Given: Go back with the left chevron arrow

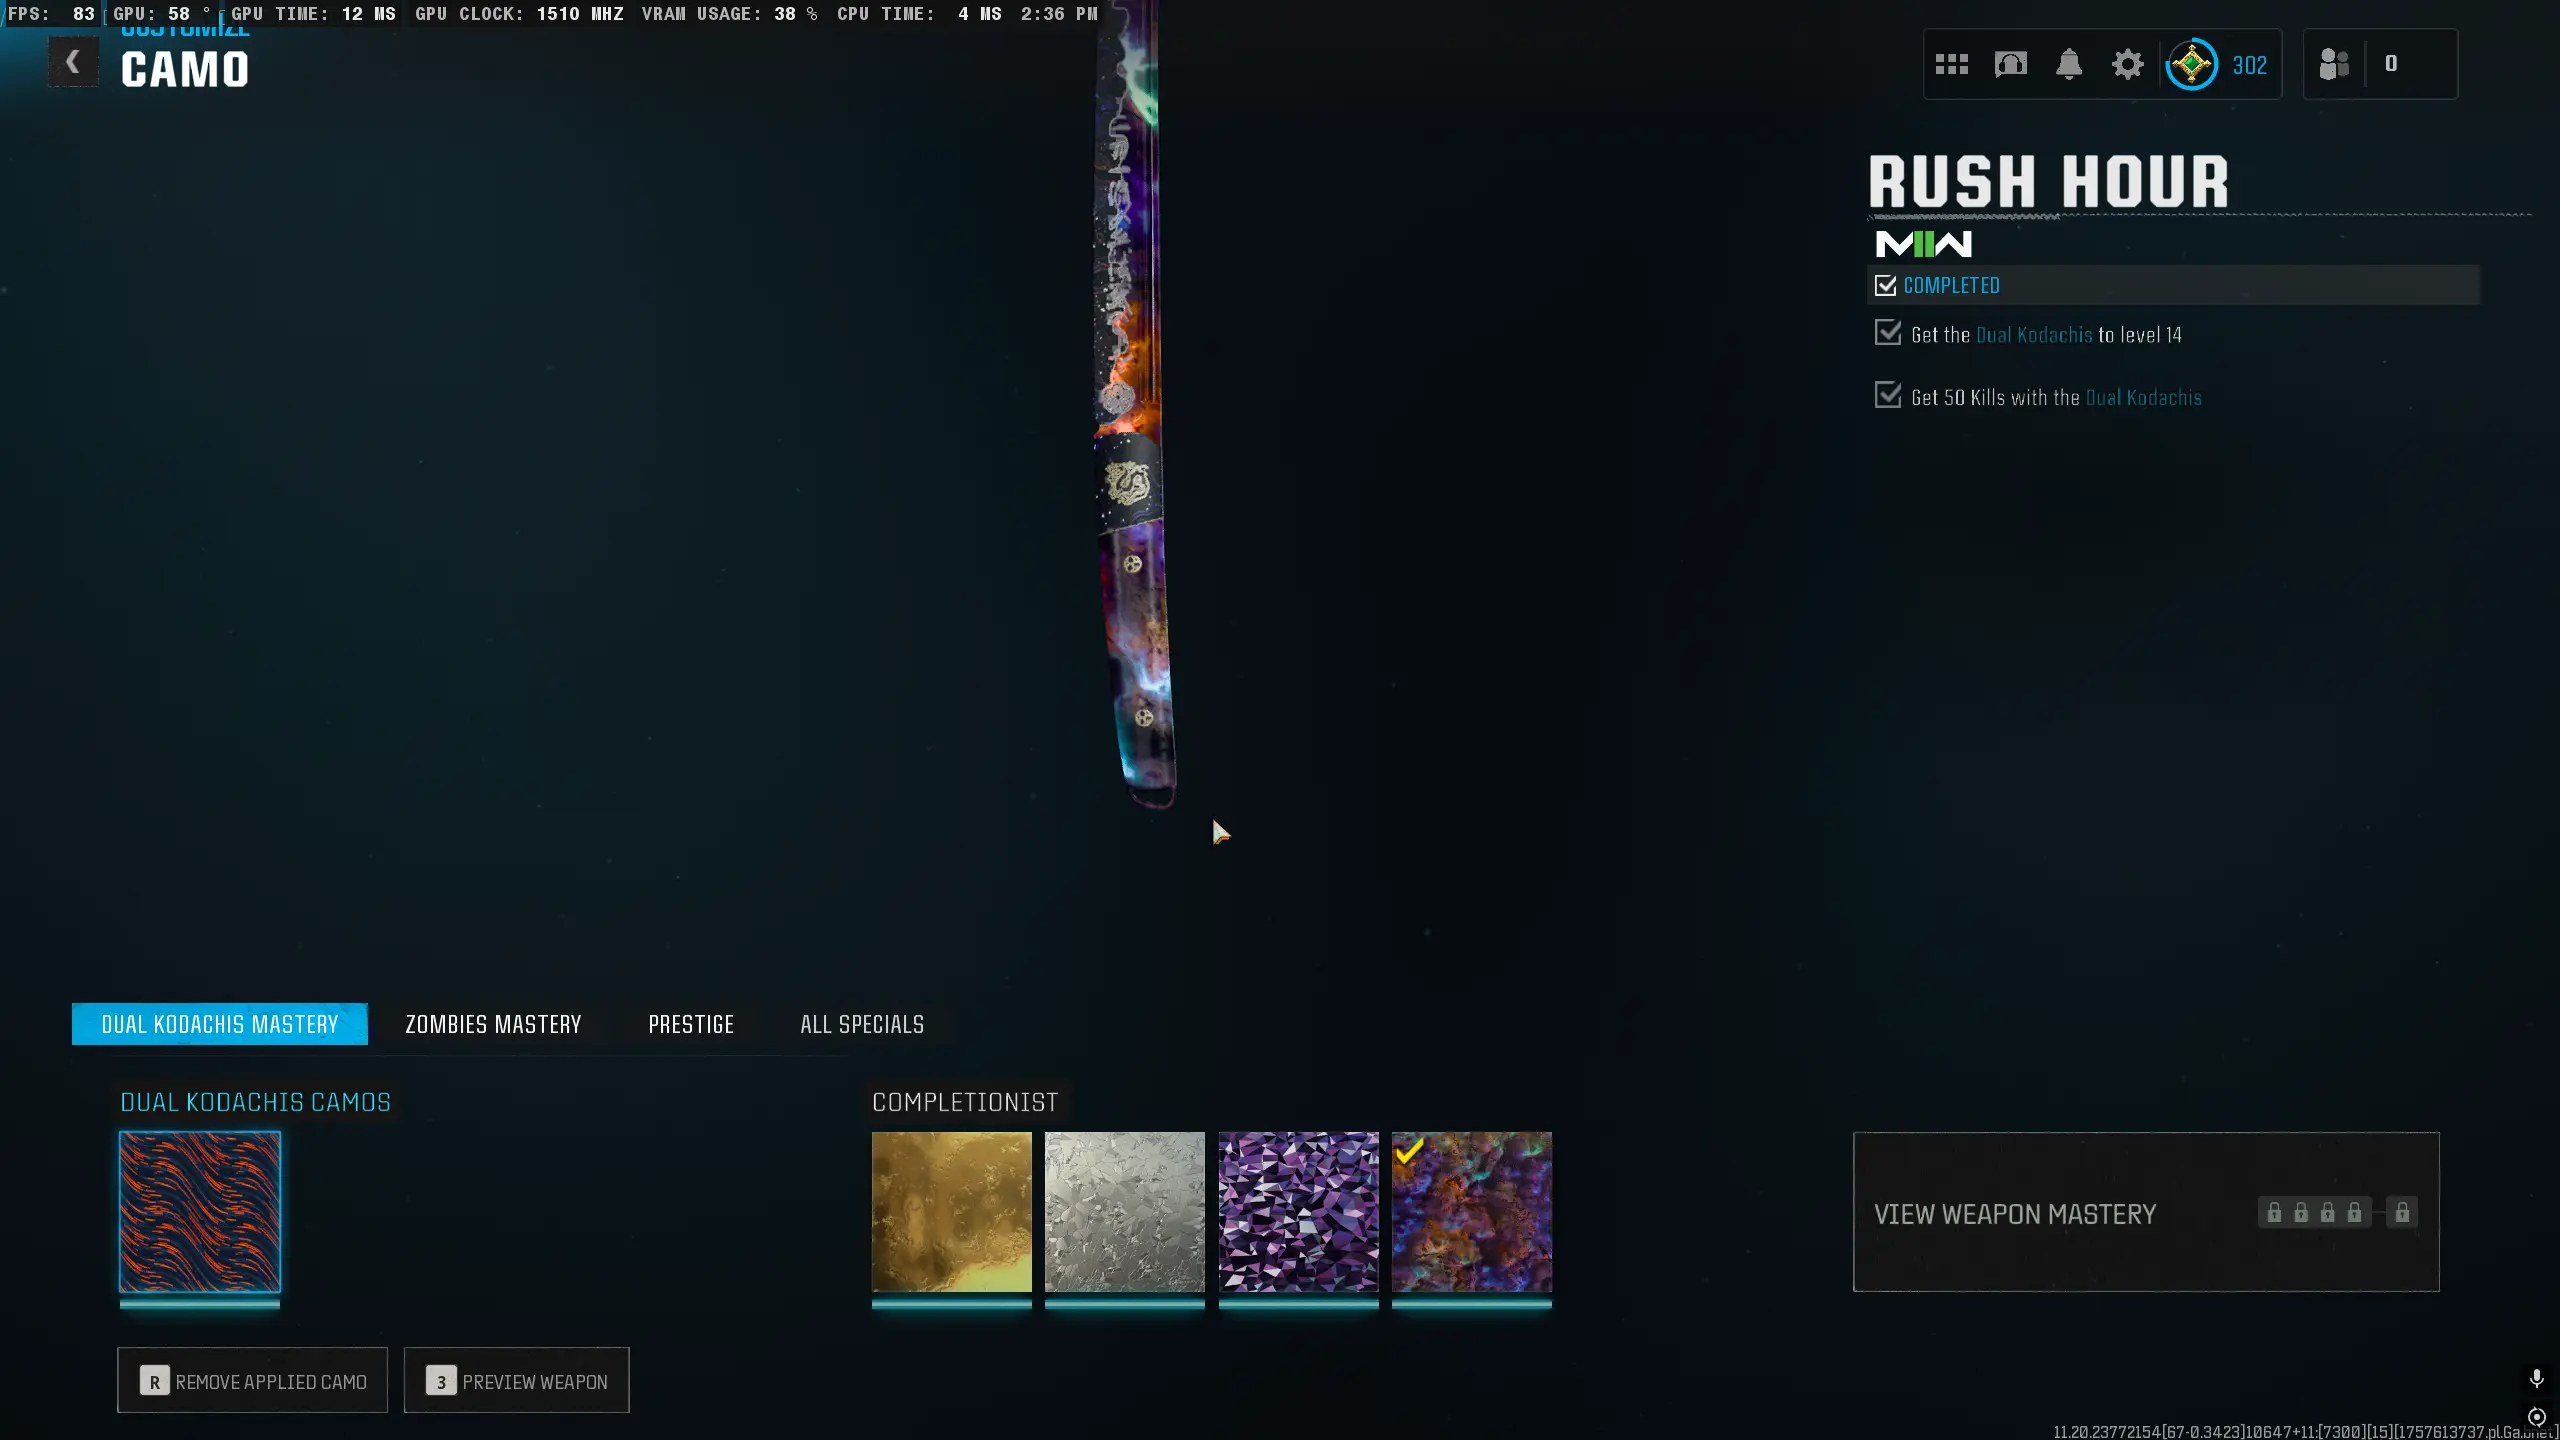Looking at the screenshot, I should tap(73, 62).
